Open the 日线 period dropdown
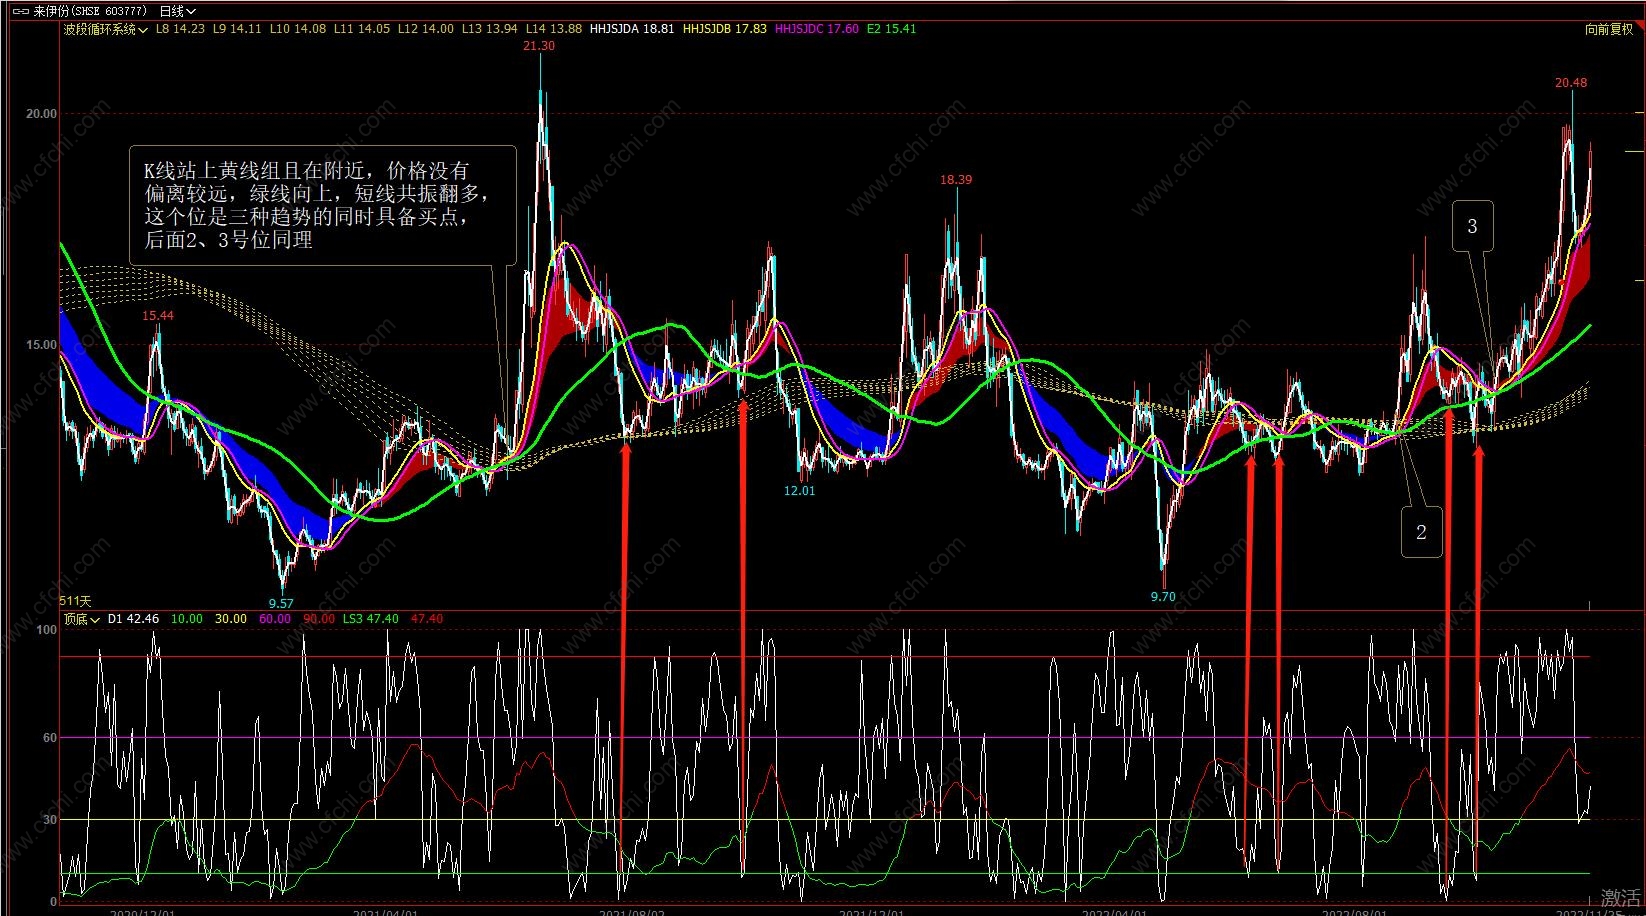The height and width of the screenshot is (916, 1646). pyautogui.click(x=178, y=11)
